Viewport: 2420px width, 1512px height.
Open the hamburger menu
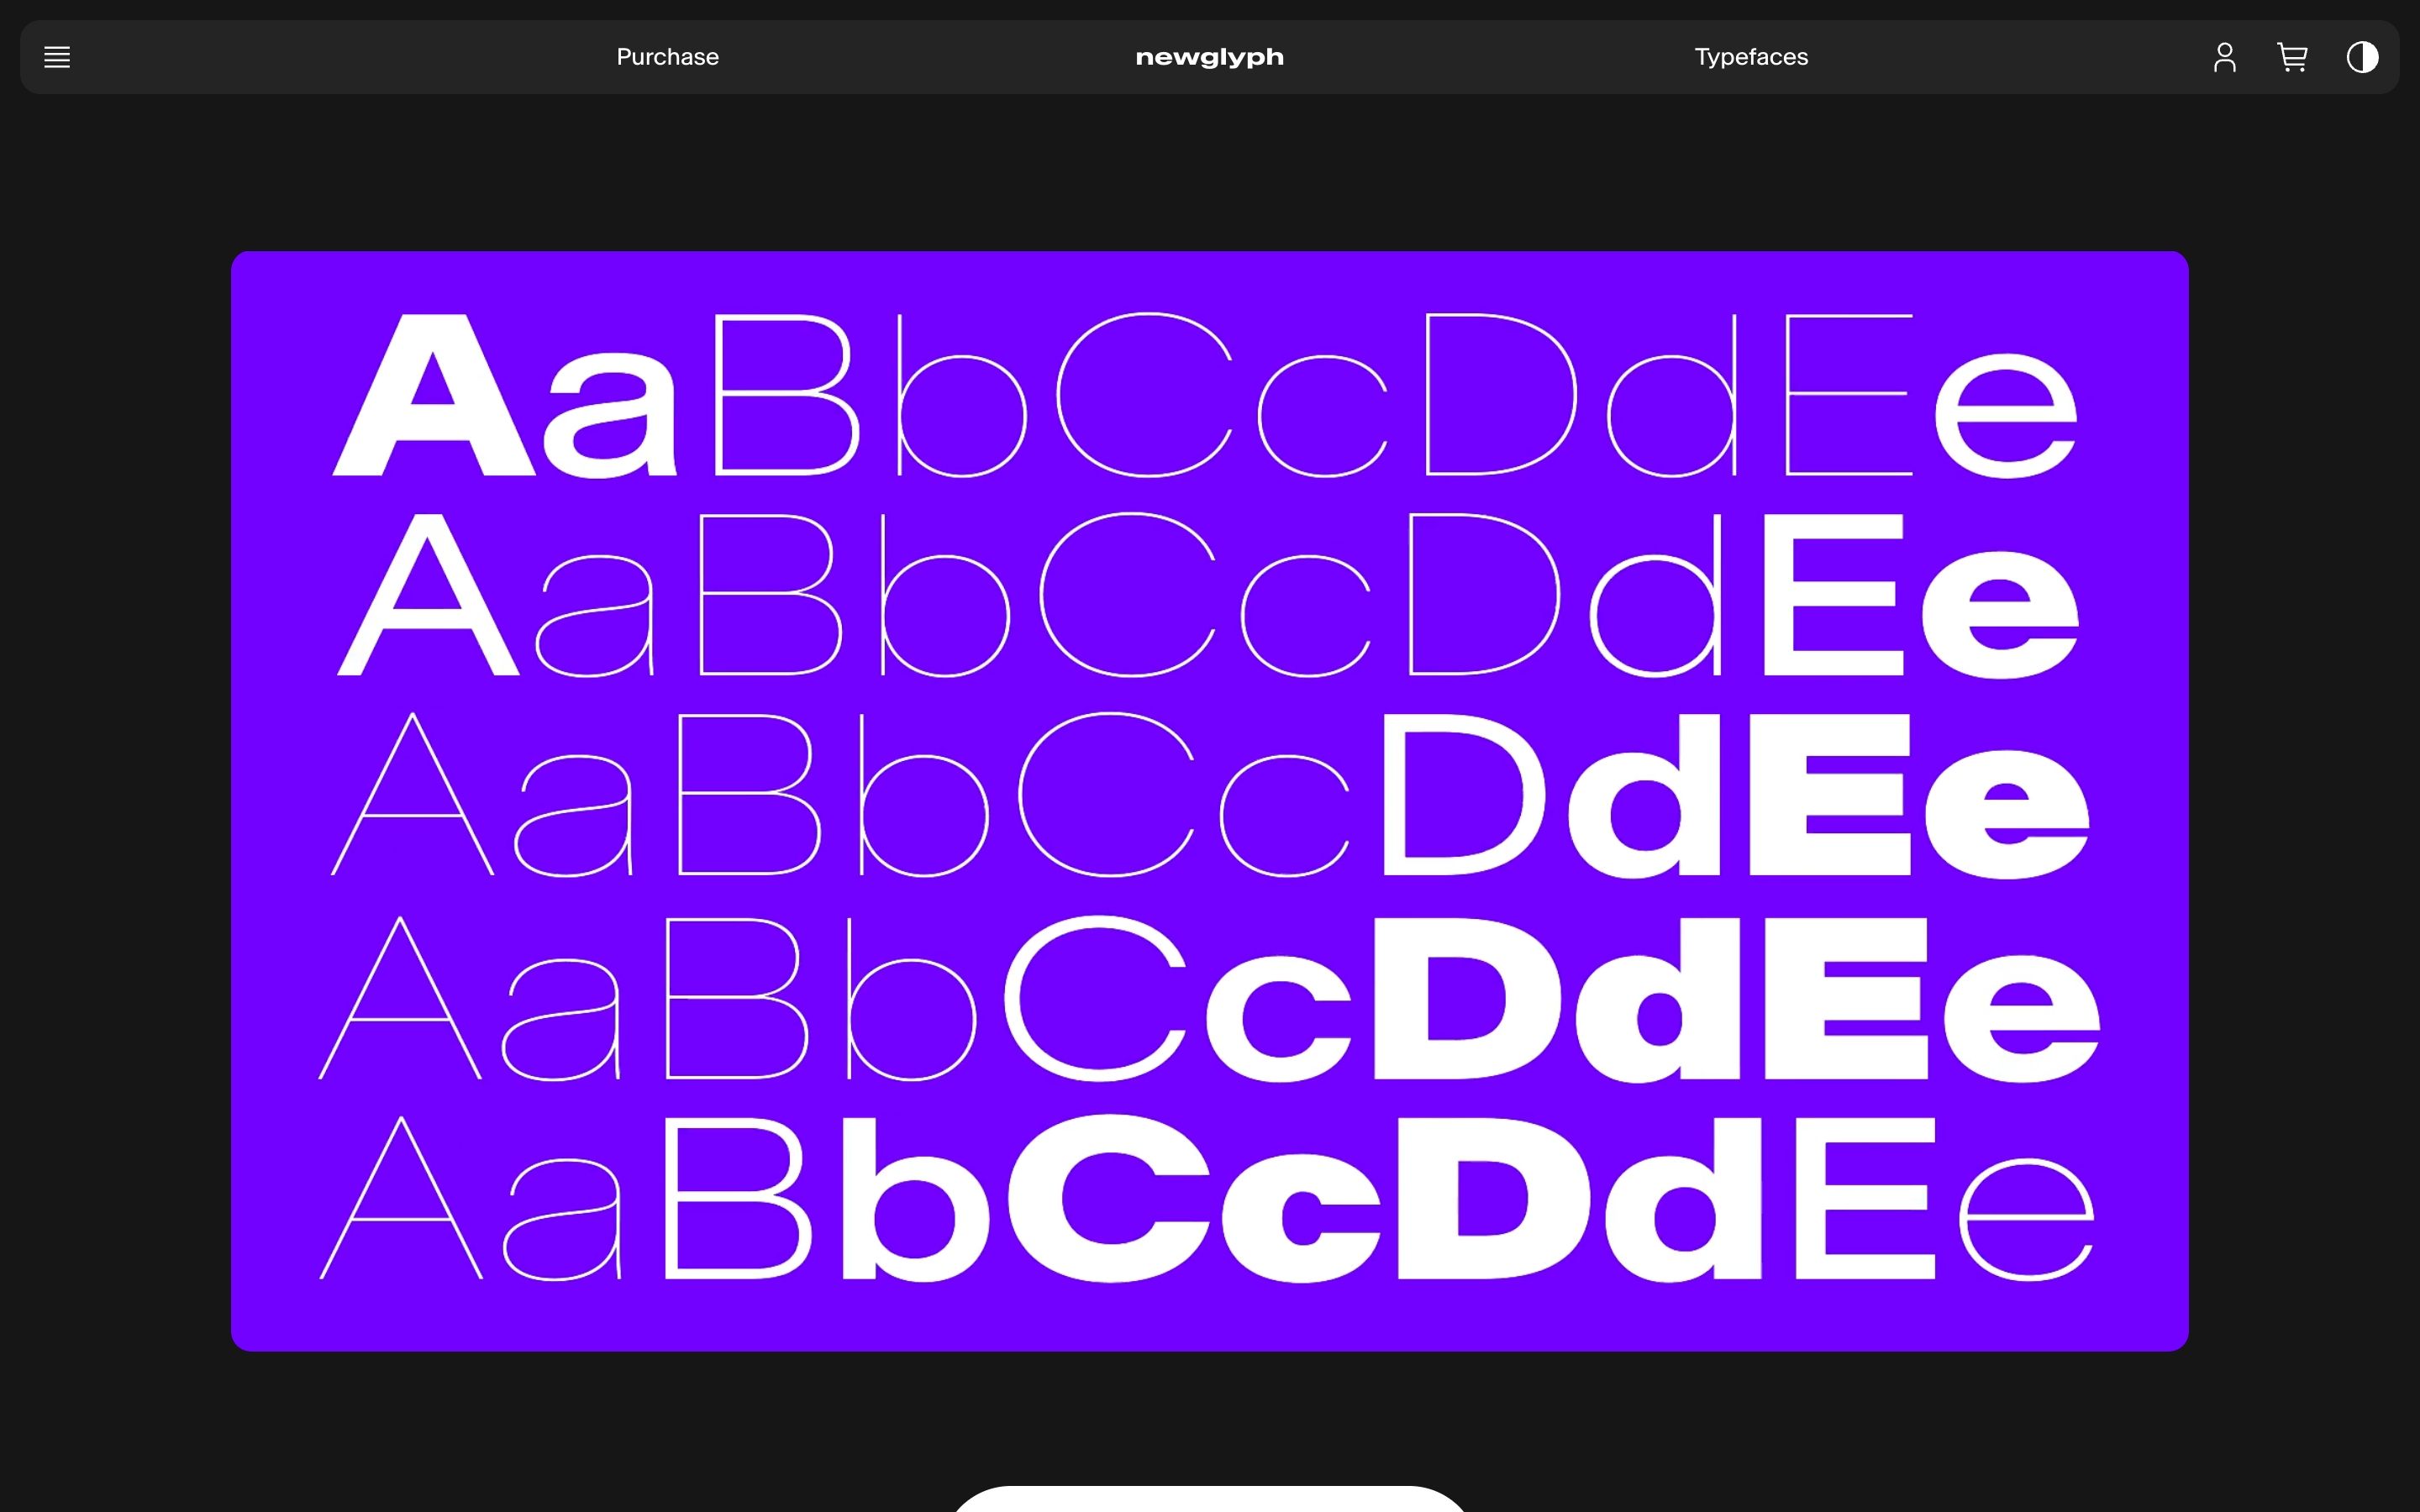[x=57, y=57]
